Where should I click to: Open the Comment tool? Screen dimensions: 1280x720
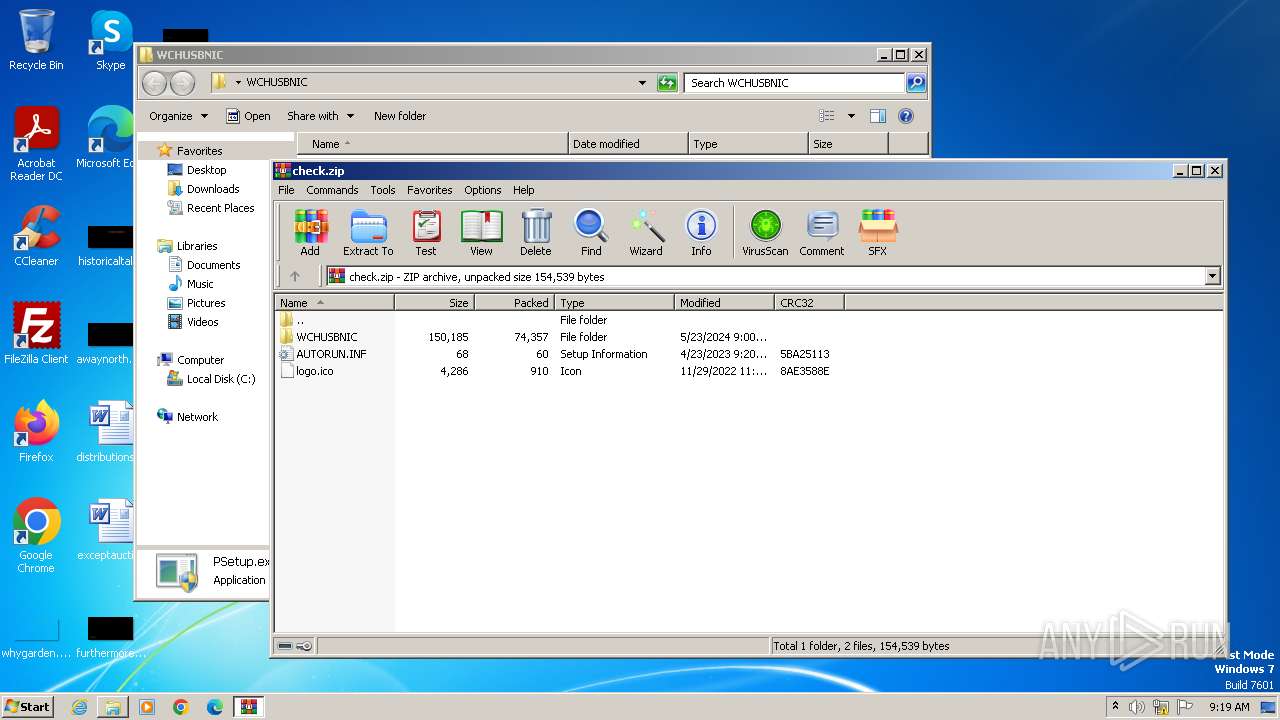(822, 233)
